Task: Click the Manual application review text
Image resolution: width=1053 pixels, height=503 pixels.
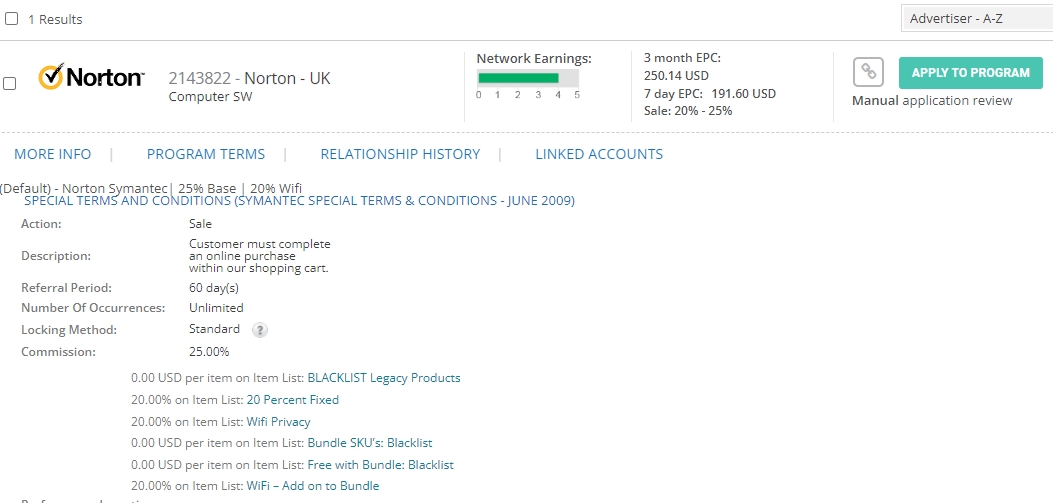Action: [x=932, y=101]
